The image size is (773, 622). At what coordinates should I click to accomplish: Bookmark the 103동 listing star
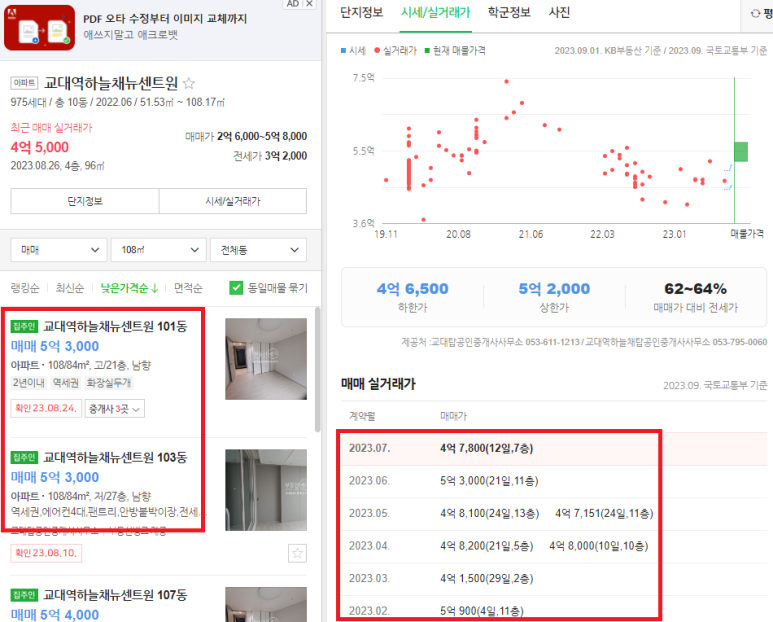297,553
